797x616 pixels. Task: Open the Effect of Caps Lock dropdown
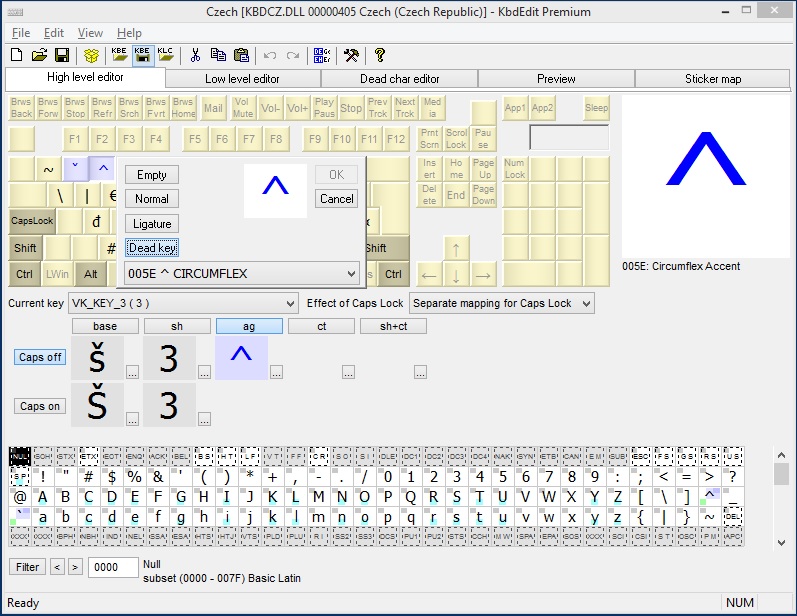point(585,303)
